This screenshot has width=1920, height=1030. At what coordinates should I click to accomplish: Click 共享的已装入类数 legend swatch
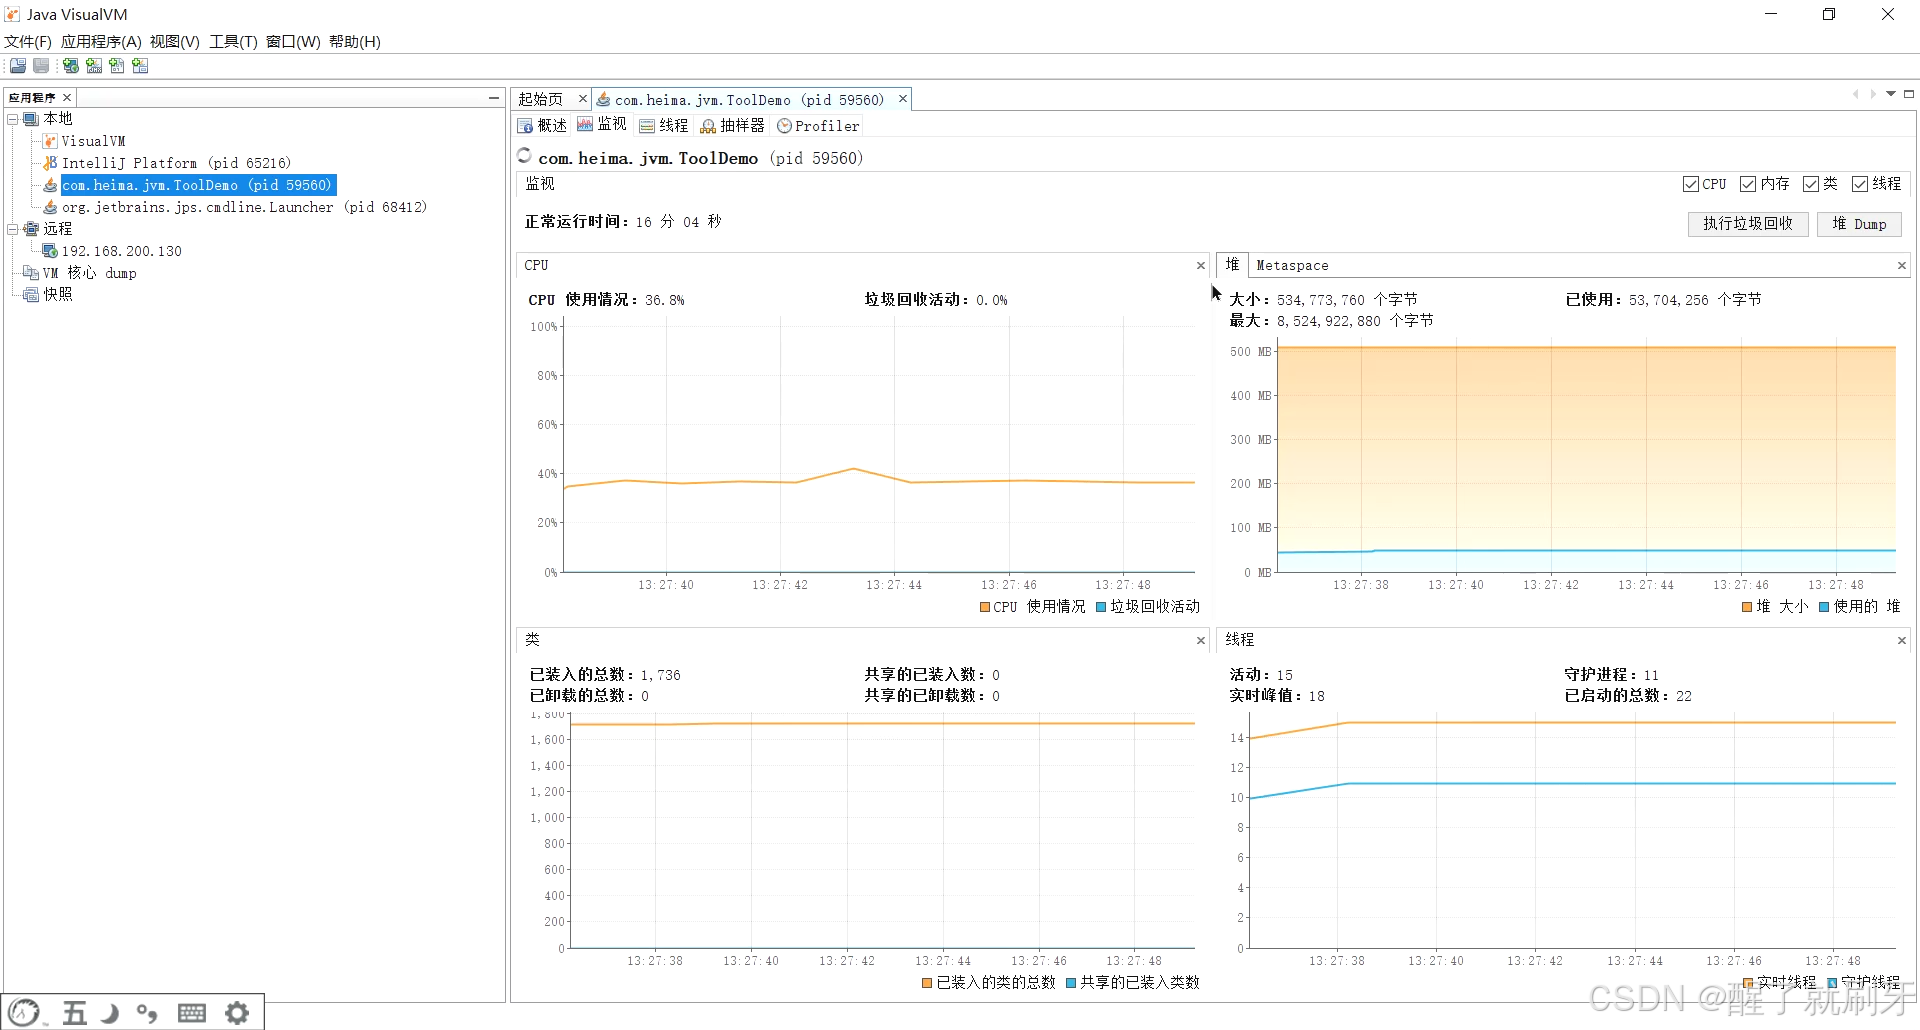click(1071, 983)
